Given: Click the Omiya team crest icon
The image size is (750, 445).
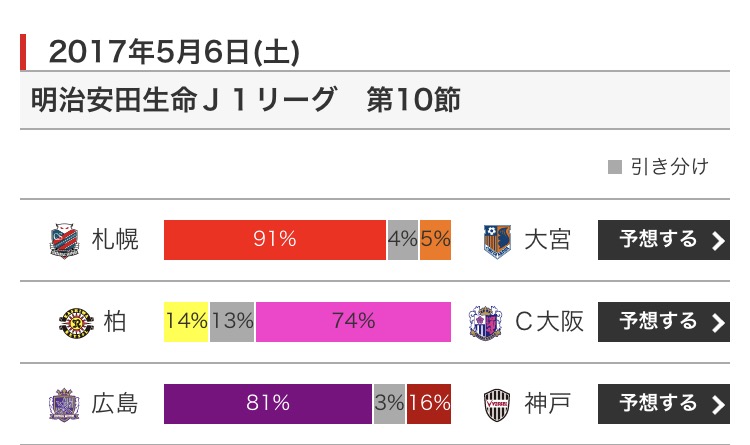Looking at the screenshot, I should pyautogui.click(x=497, y=240).
